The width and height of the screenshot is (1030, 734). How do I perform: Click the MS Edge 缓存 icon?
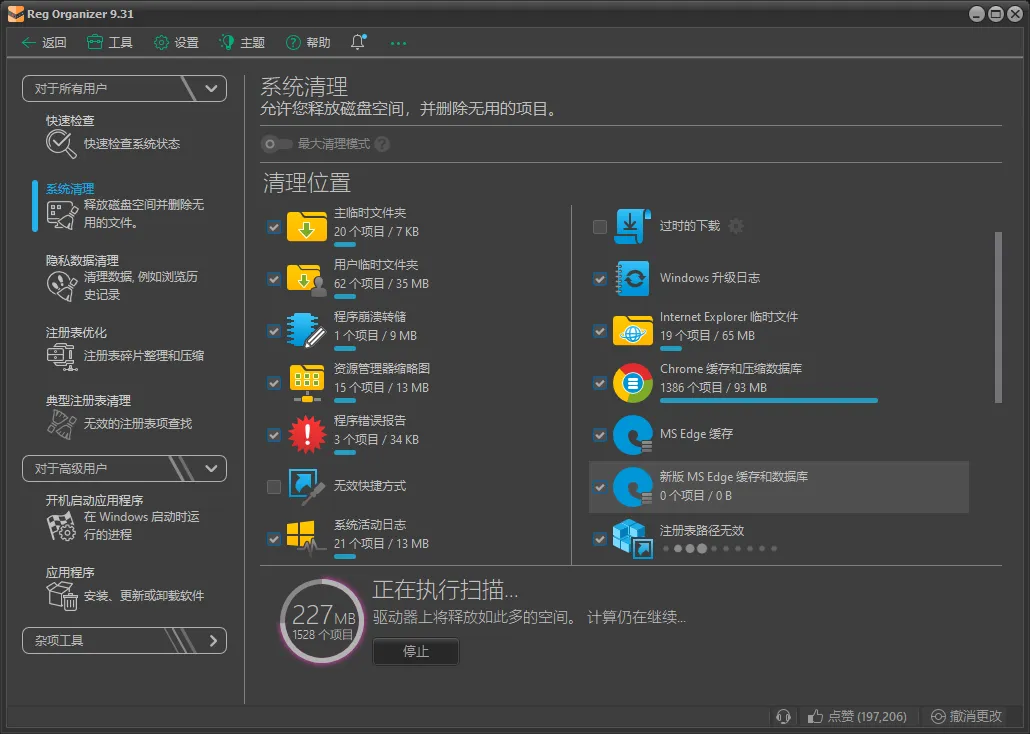(632, 434)
